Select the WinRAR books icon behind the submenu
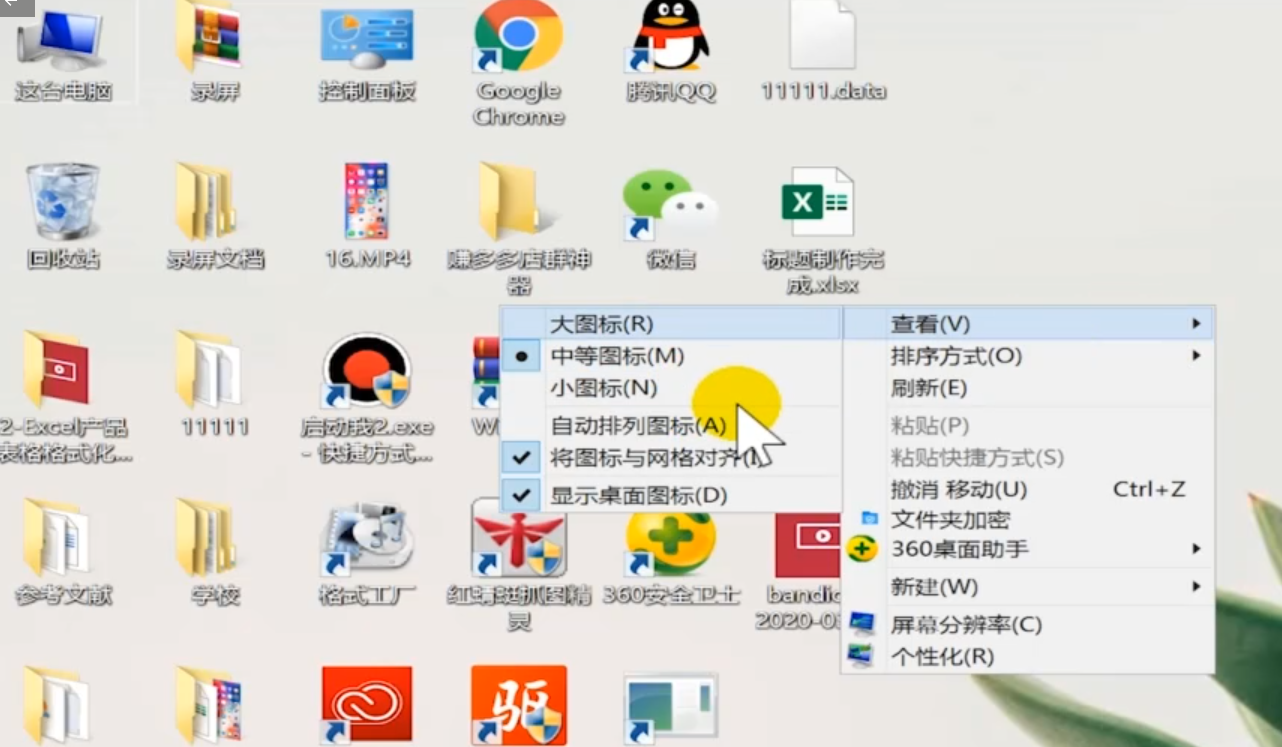This screenshot has width=1282, height=747. pos(485,372)
